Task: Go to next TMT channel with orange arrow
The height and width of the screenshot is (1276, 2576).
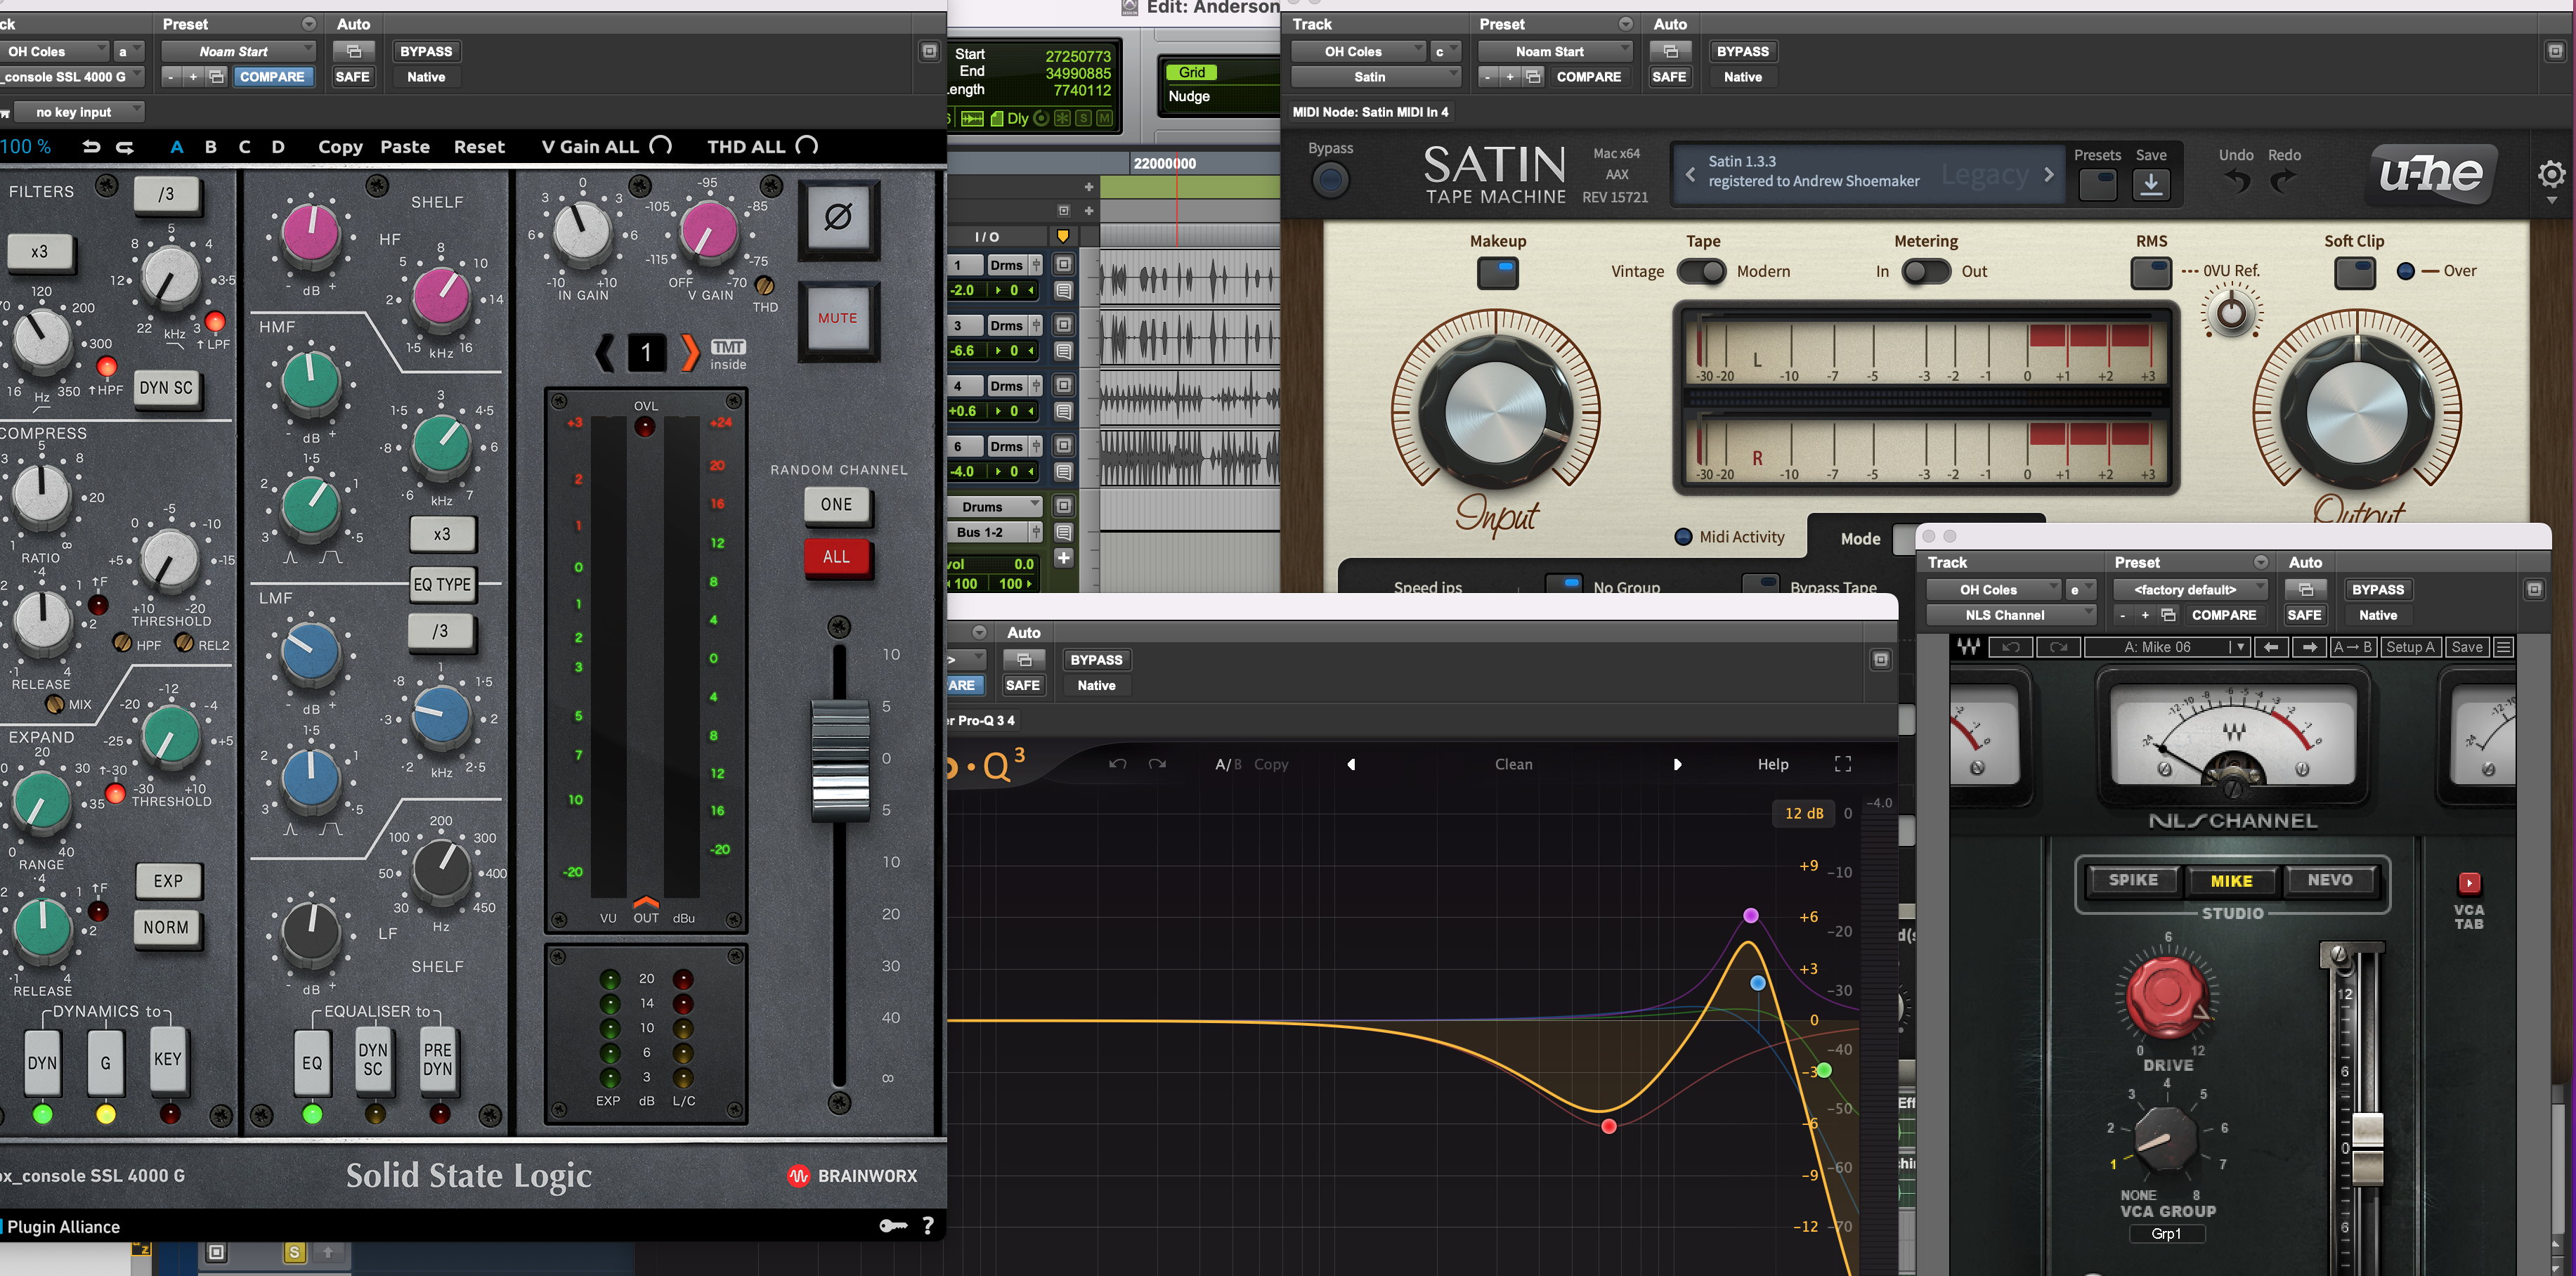Action: pyautogui.click(x=690, y=352)
